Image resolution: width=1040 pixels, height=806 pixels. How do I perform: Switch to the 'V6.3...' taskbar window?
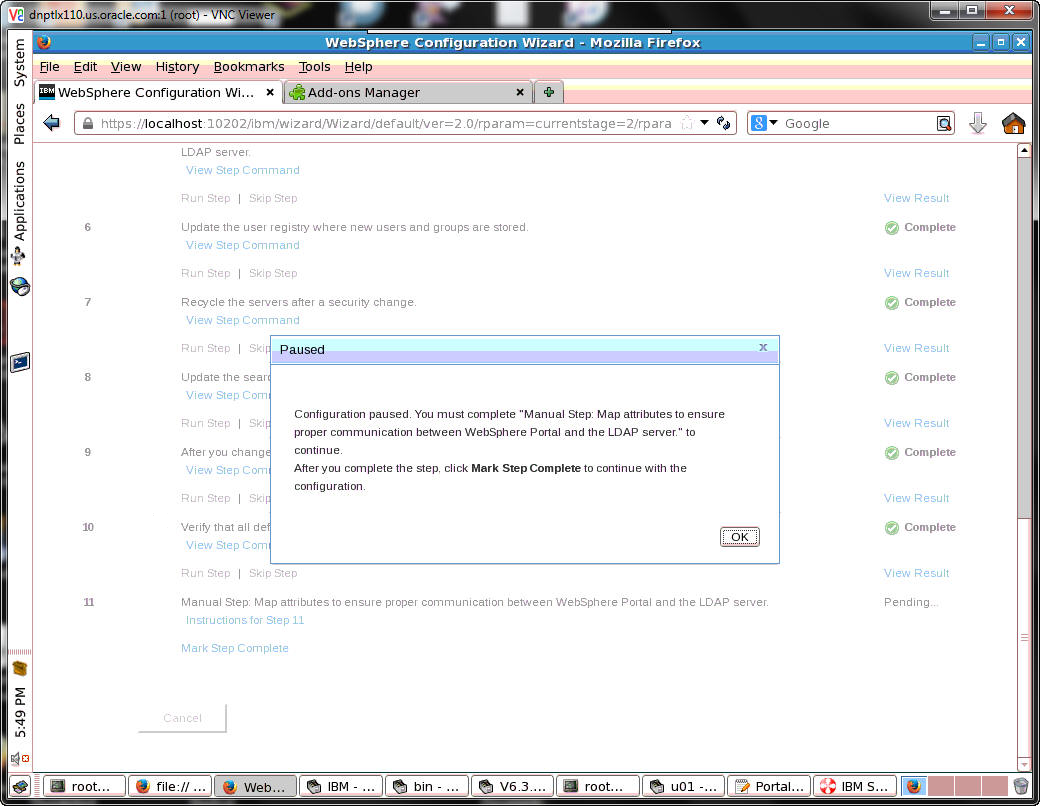click(512, 786)
